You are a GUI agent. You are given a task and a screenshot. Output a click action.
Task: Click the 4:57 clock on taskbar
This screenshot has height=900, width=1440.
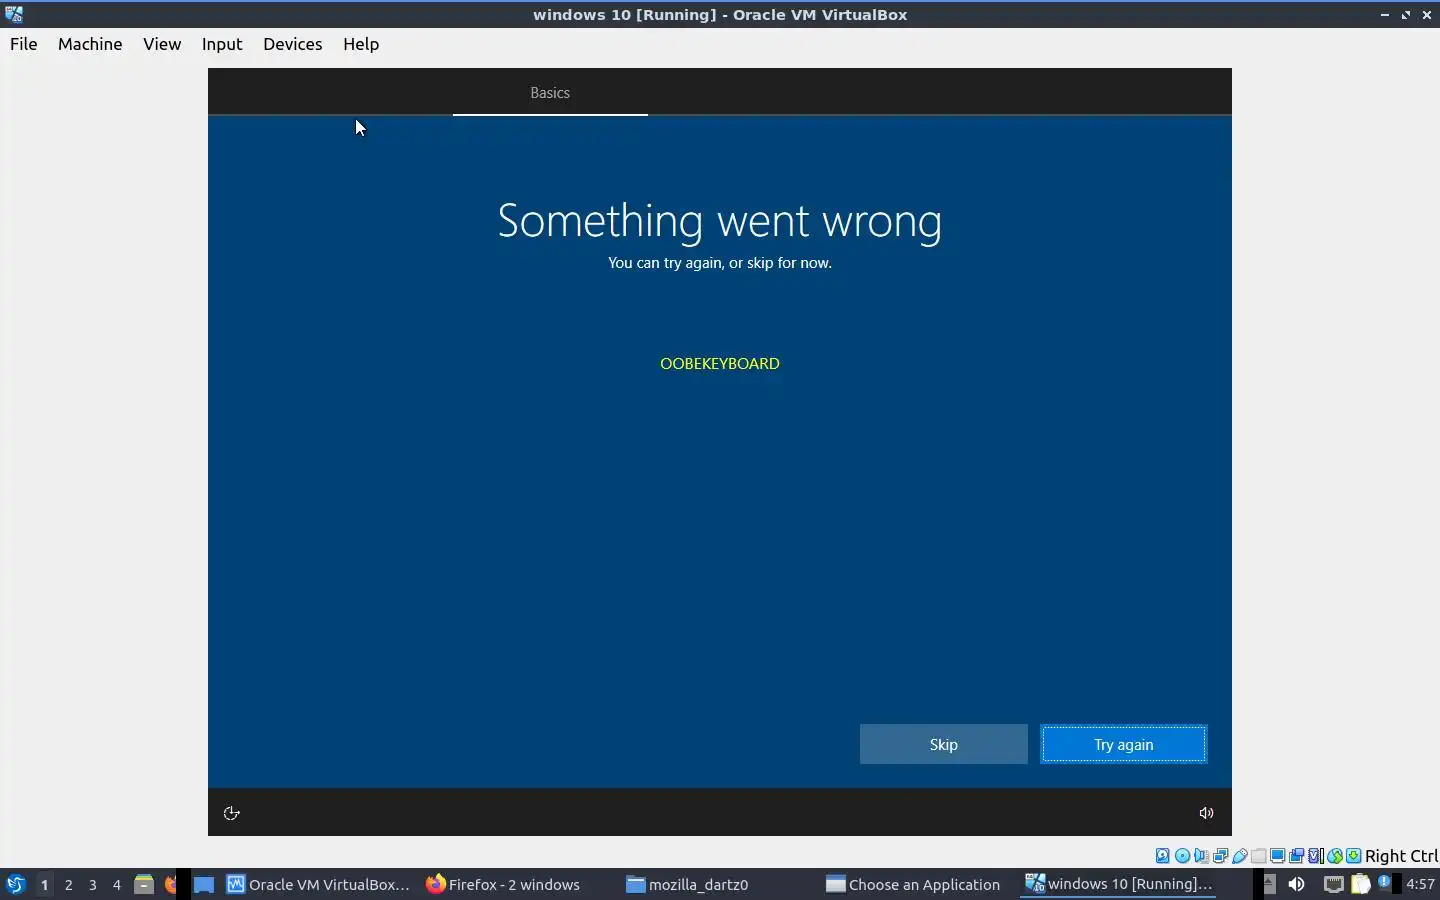1420,884
